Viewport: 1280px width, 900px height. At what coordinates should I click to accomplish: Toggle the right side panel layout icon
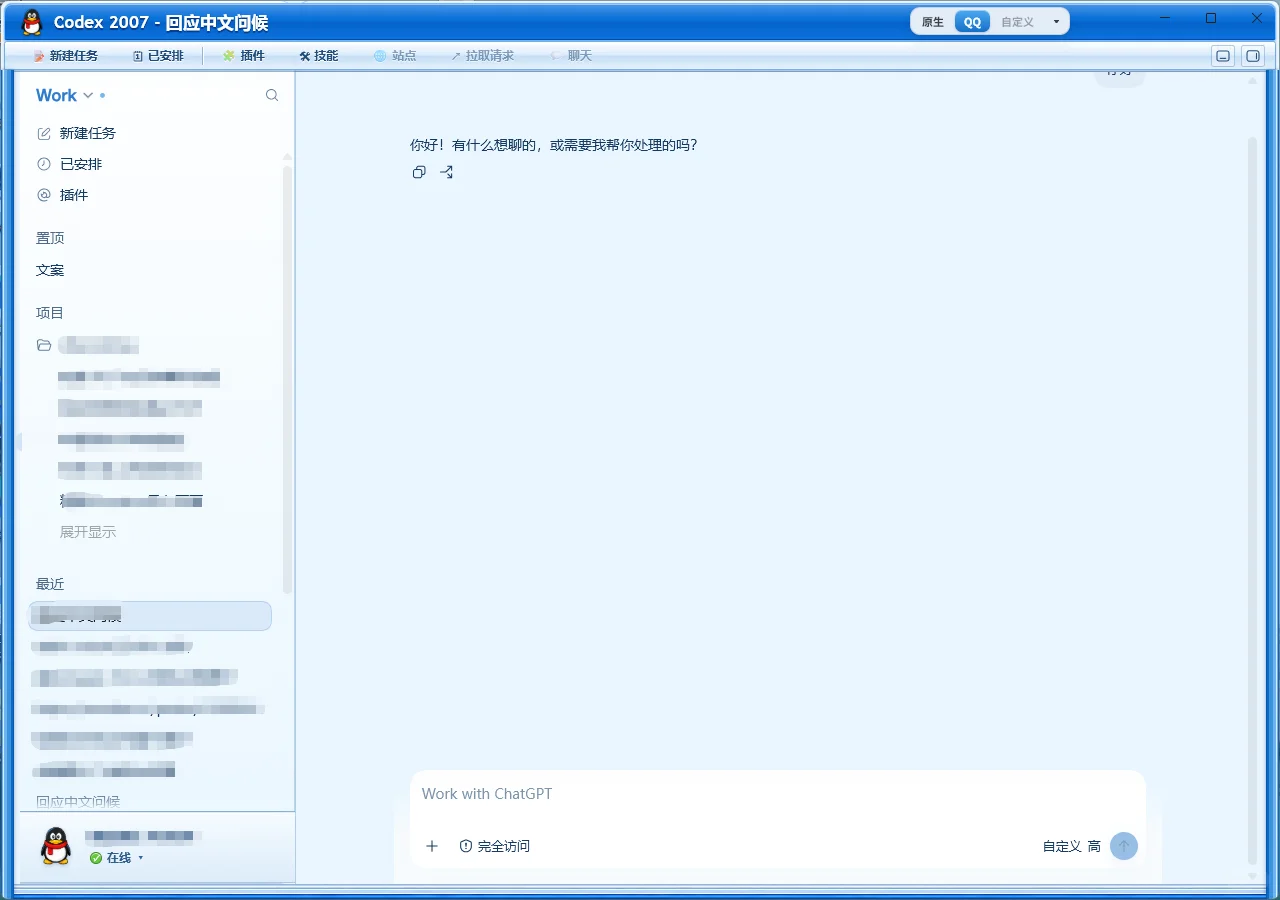(1253, 56)
